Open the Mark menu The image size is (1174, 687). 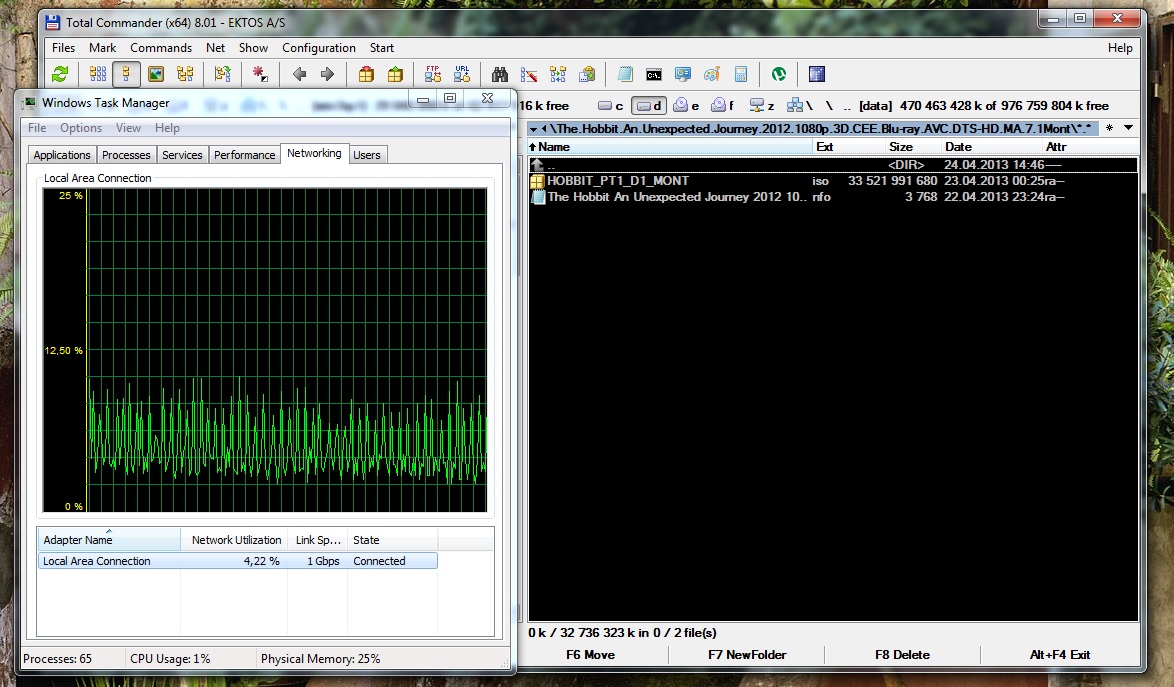point(103,48)
